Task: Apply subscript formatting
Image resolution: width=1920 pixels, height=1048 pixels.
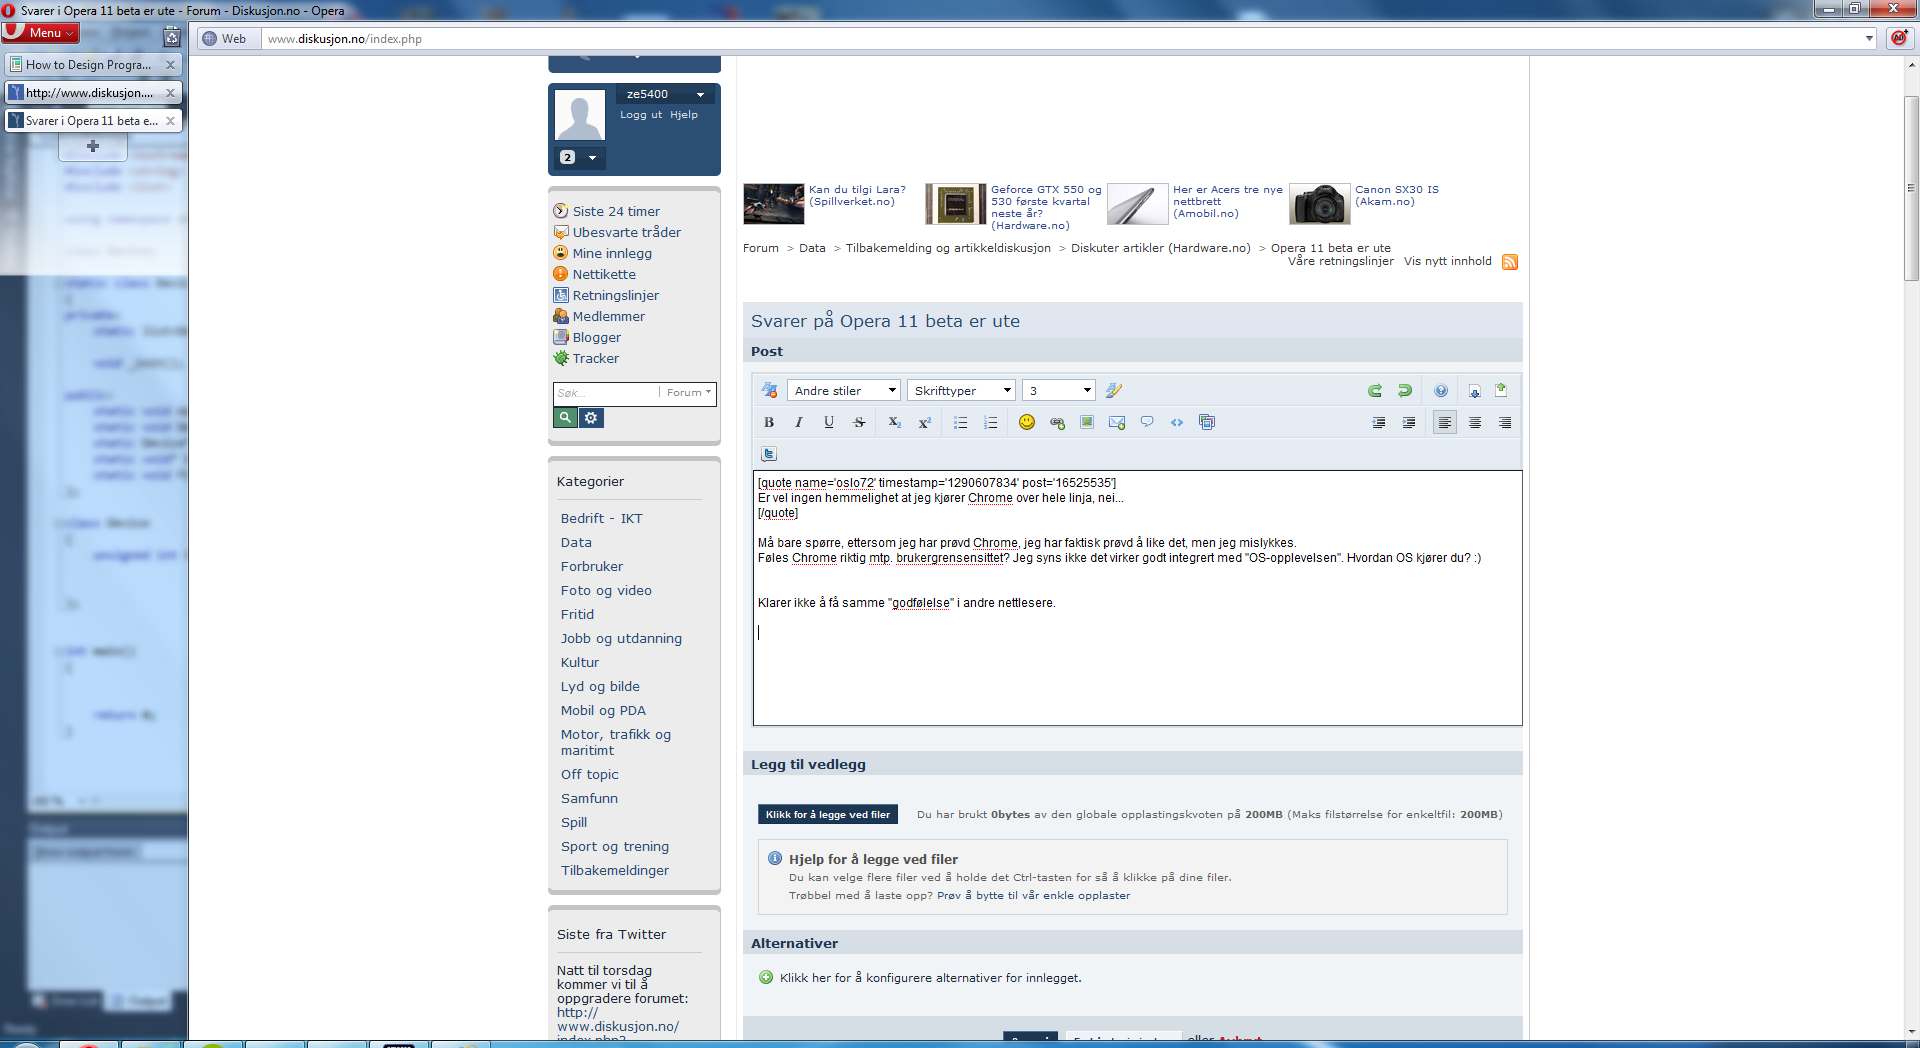Action: tap(895, 423)
